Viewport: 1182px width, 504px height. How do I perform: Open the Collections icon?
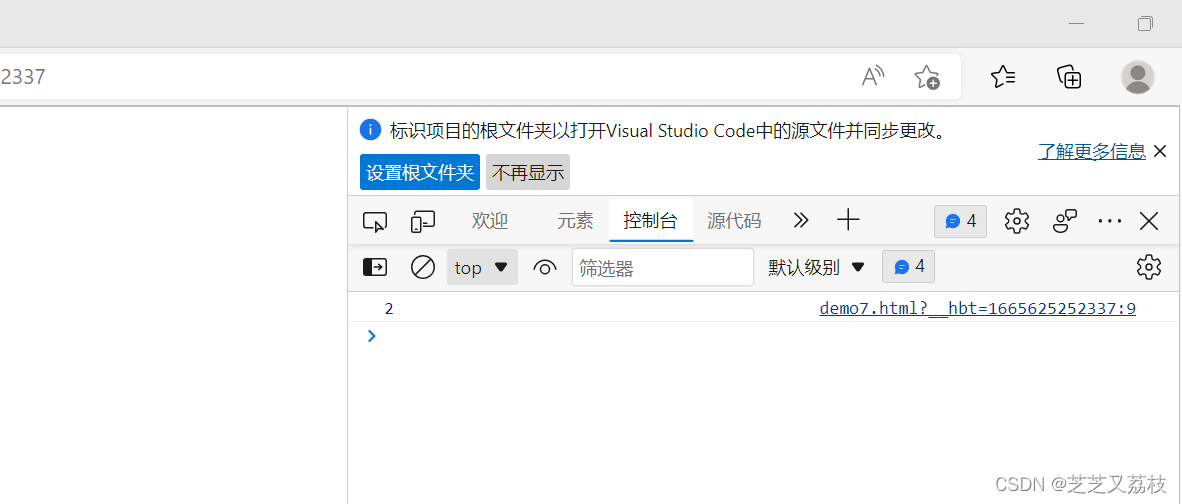pyautogui.click(x=1070, y=76)
